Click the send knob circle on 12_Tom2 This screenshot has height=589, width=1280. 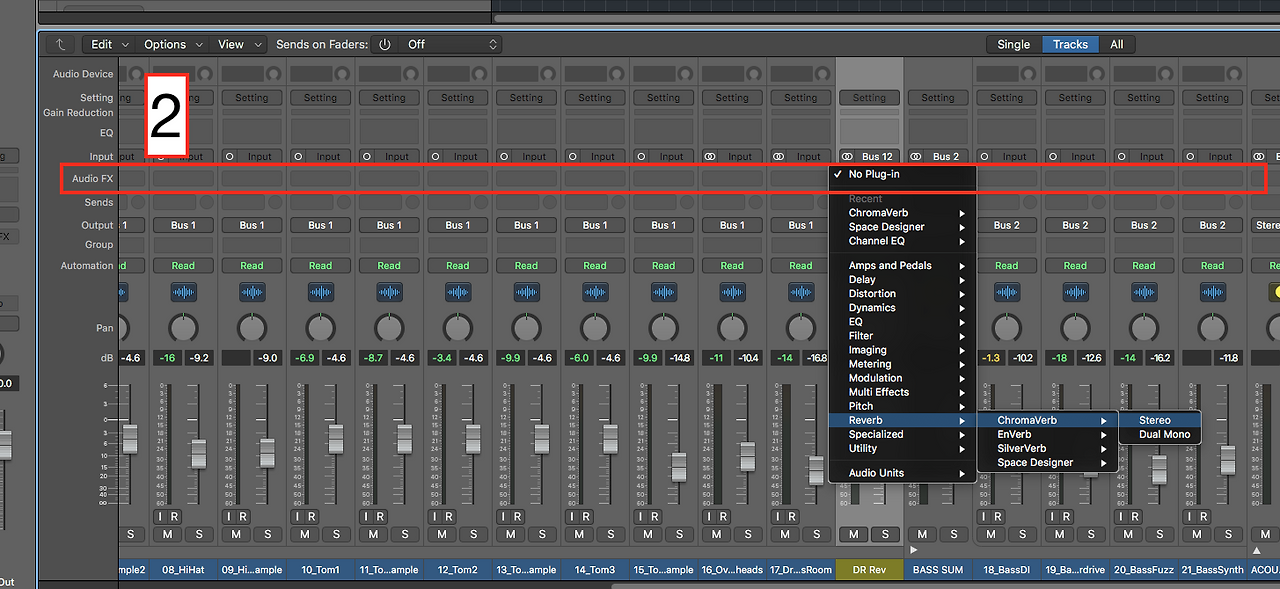coord(482,202)
